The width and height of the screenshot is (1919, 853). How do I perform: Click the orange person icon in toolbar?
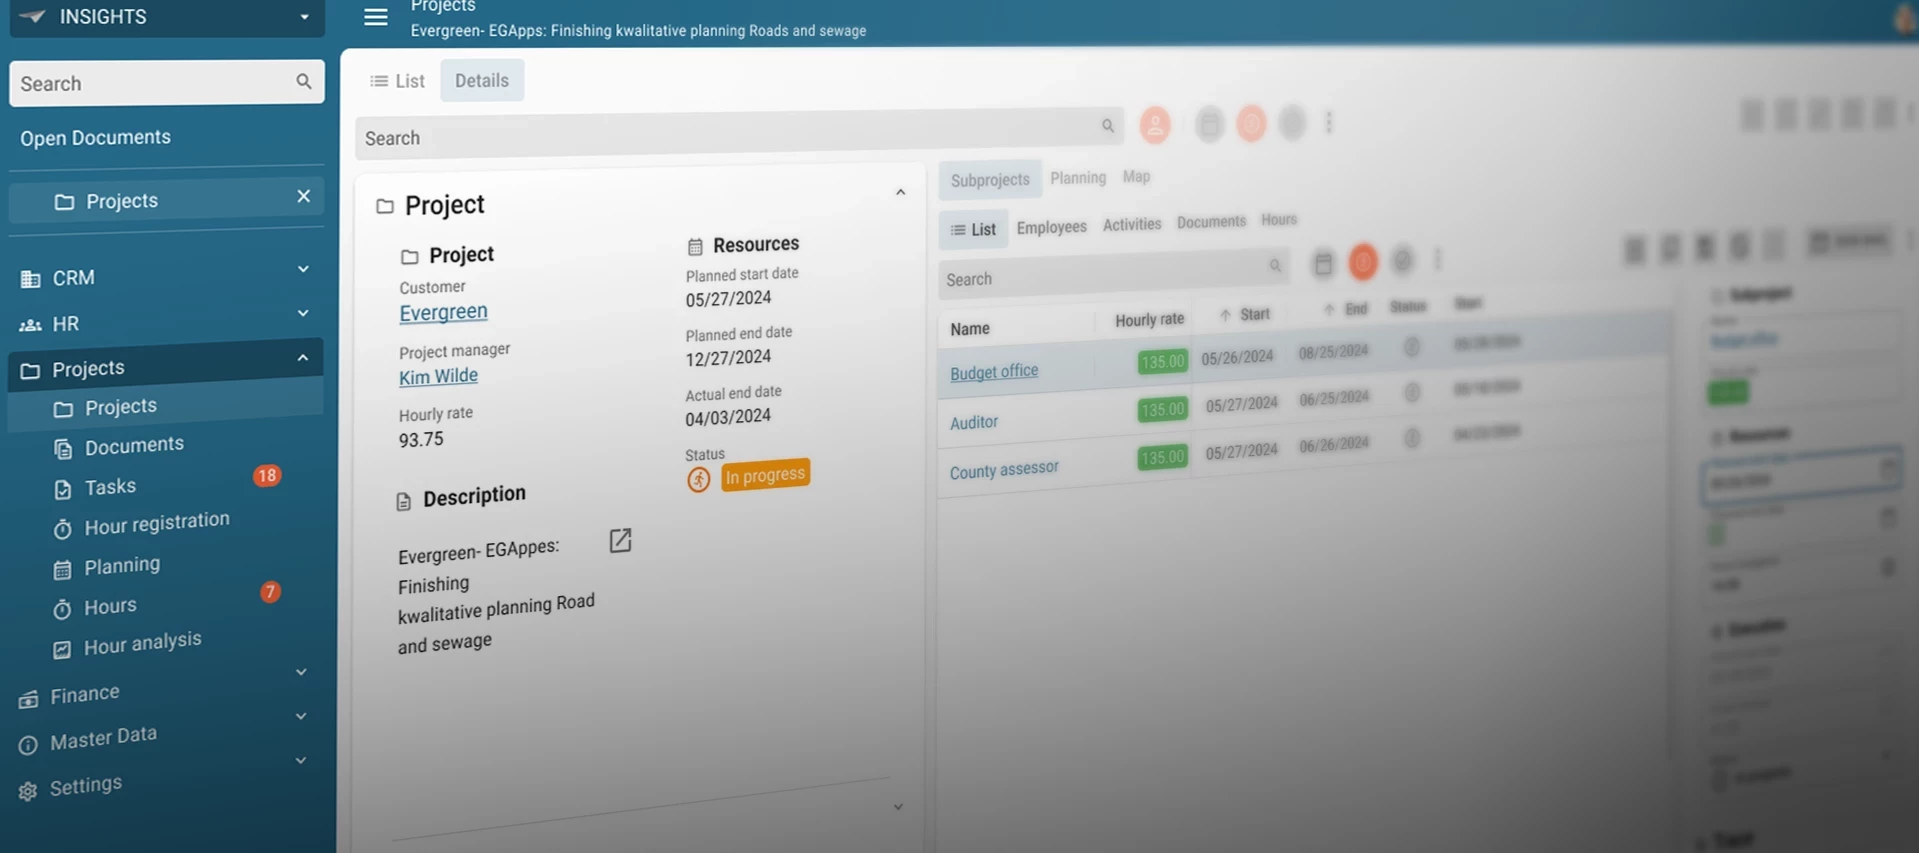coord(1155,125)
